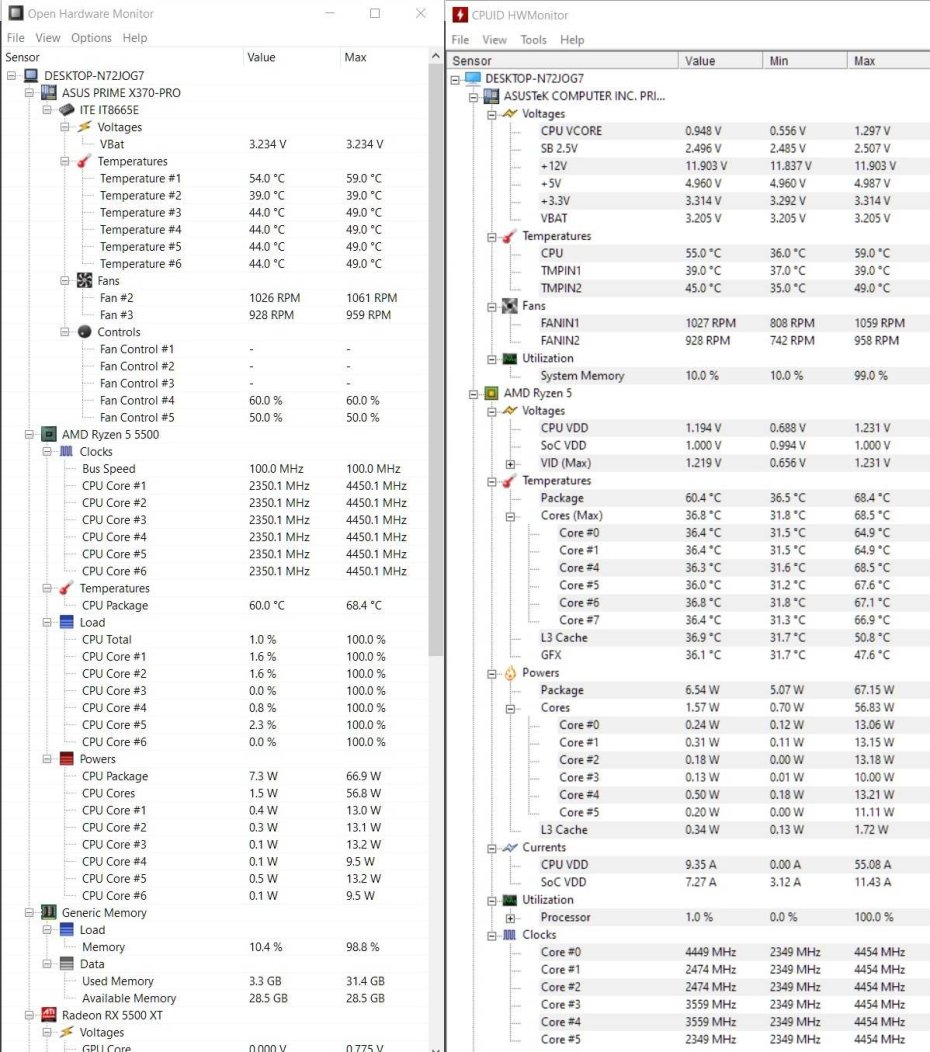Click the CPUID HWMonitor title bar icon
Image resolution: width=930 pixels, height=1052 pixels.
(460, 15)
